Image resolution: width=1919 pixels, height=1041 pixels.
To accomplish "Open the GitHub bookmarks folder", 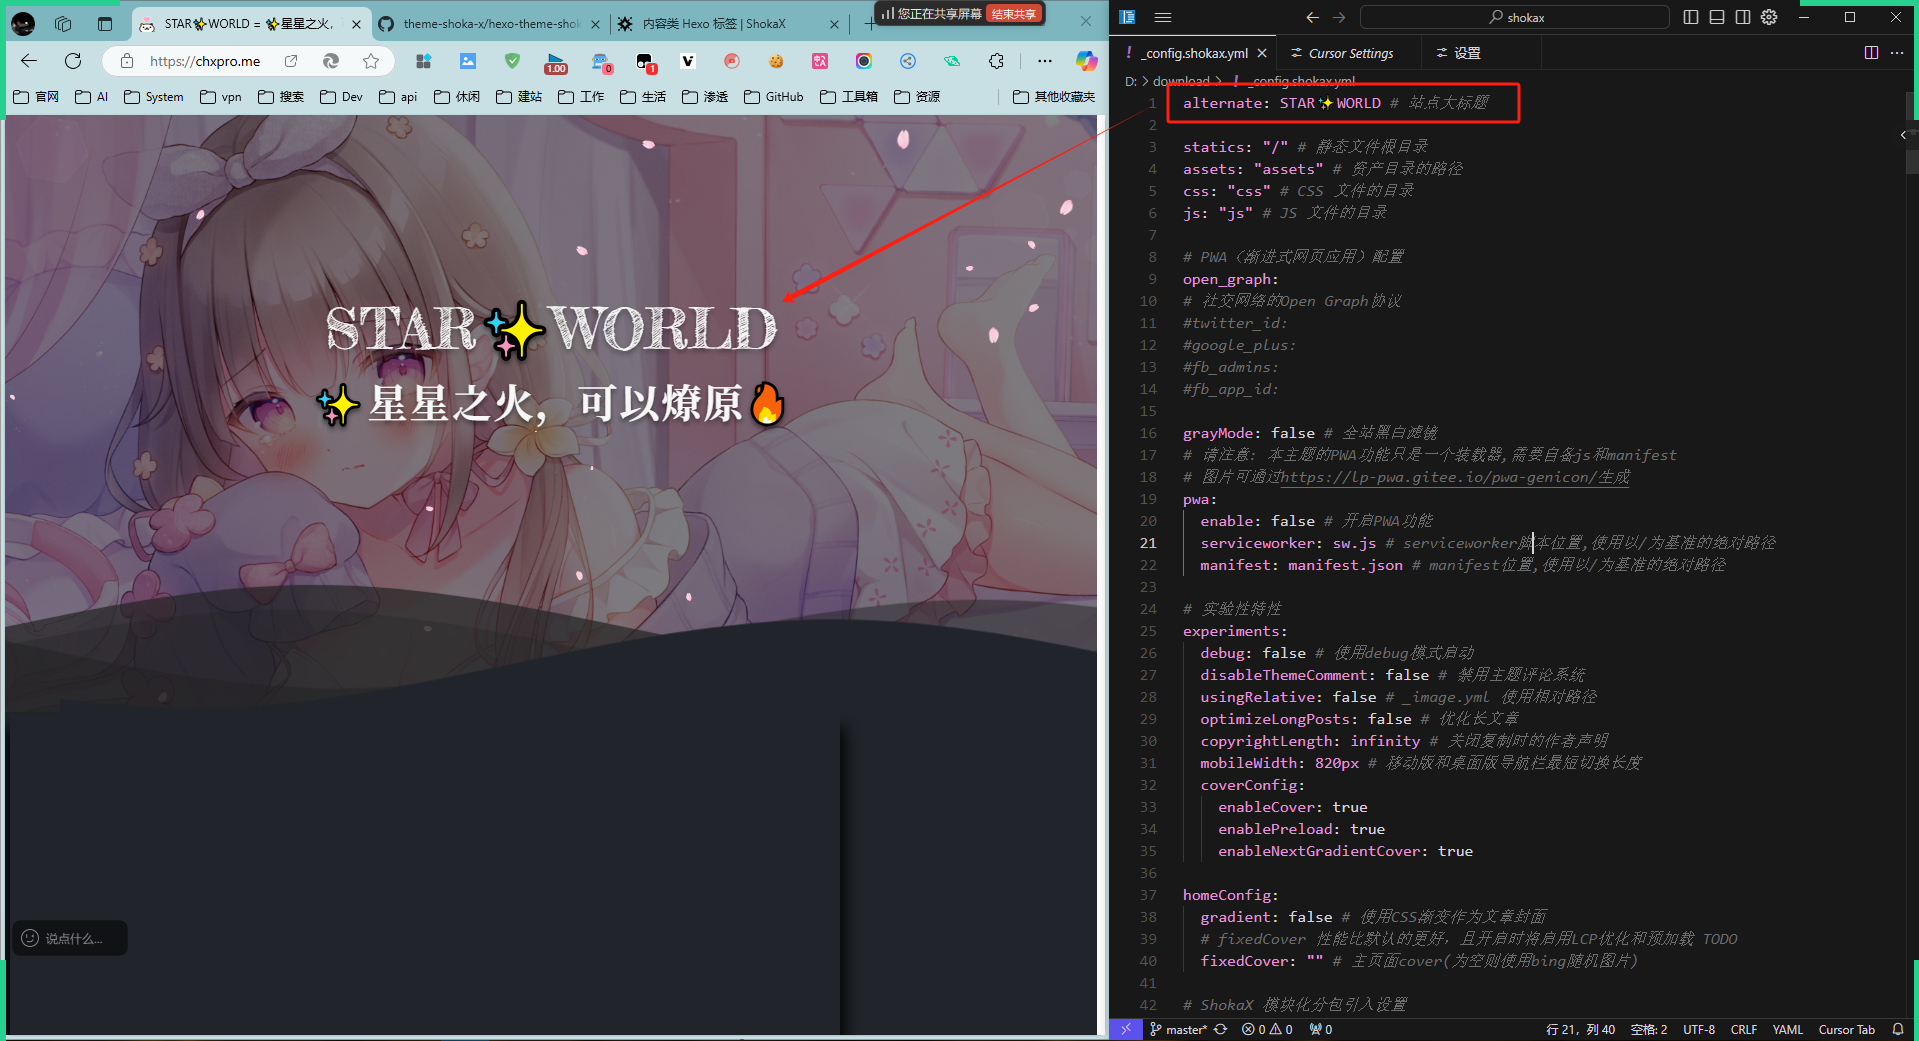I will [x=774, y=97].
